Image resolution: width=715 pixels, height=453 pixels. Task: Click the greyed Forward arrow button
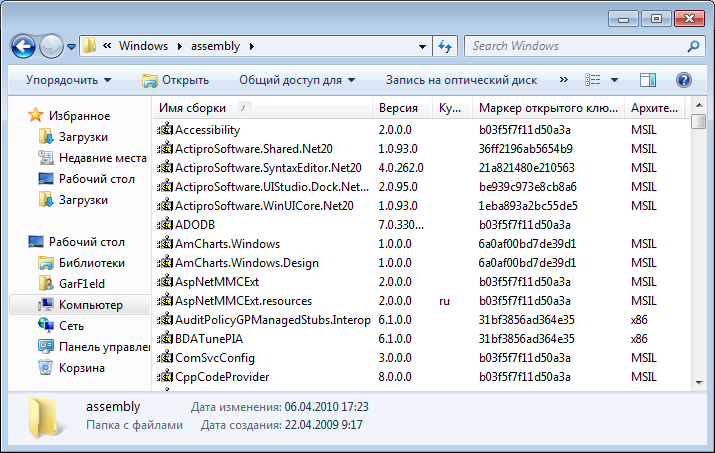coord(52,46)
